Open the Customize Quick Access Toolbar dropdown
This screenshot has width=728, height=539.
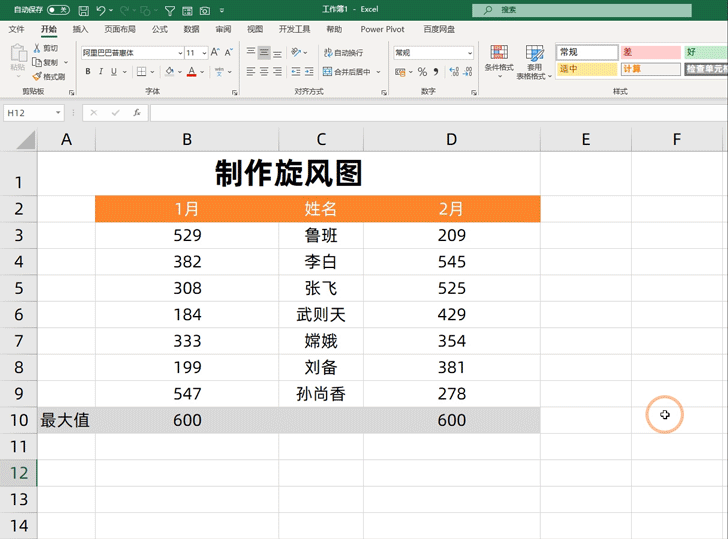tap(222, 10)
